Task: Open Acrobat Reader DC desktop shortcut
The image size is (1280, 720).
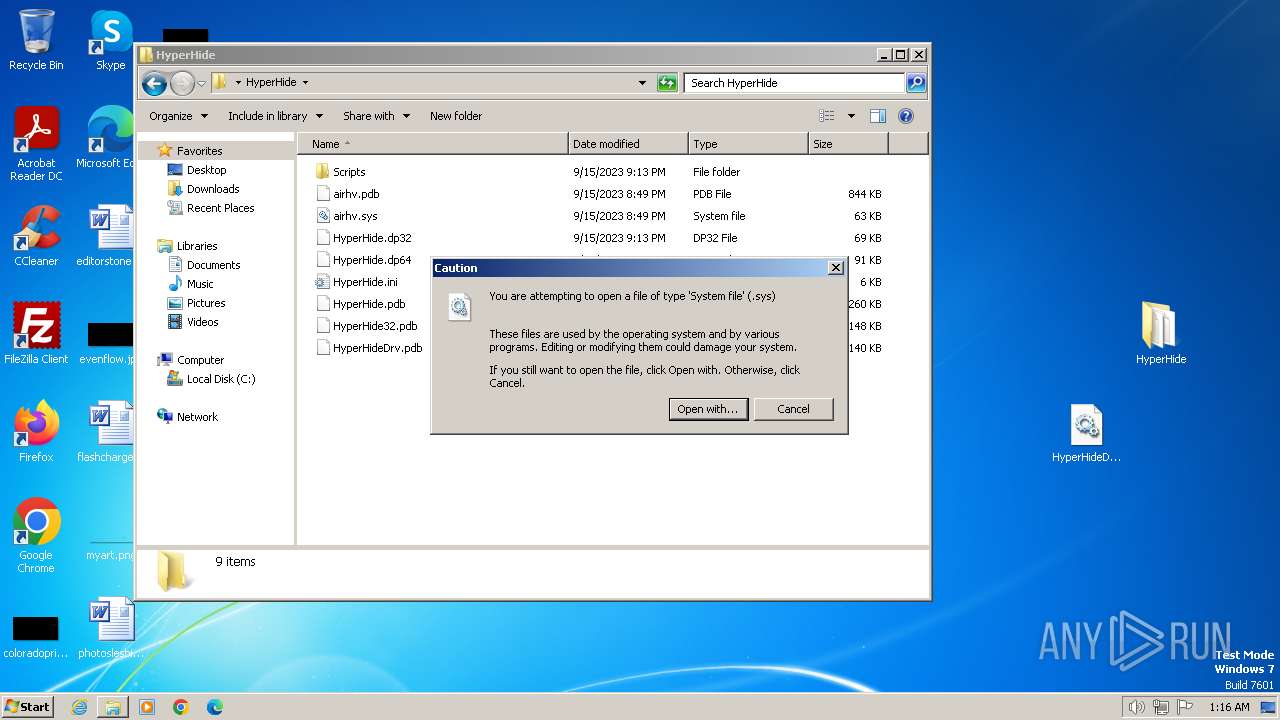Action: [36, 144]
